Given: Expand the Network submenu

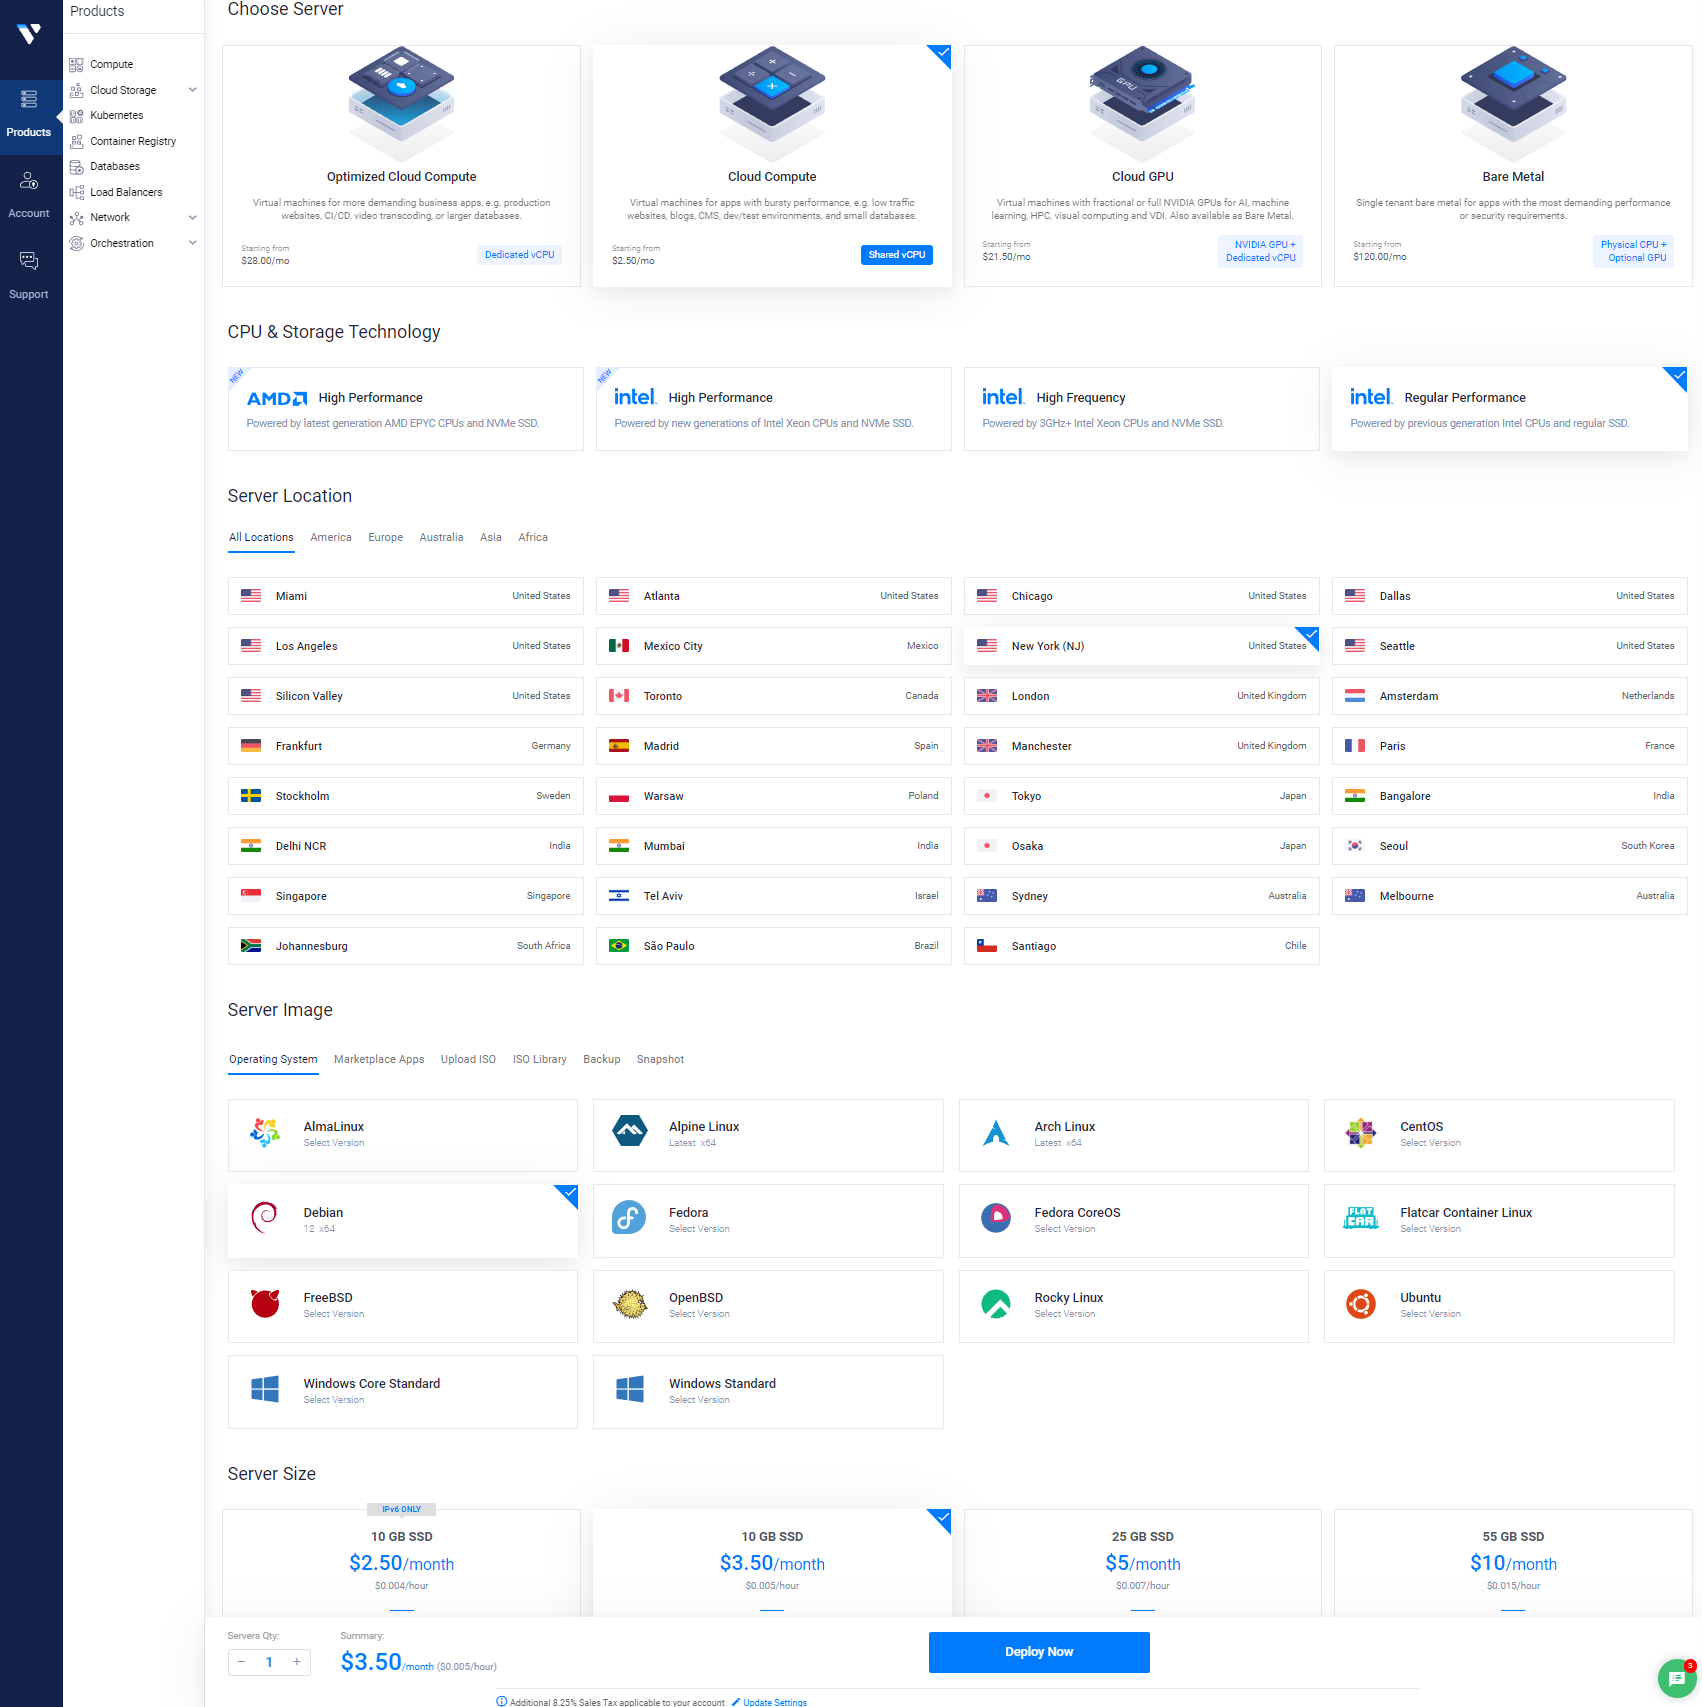Looking at the screenshot, I should click(192, 218).
